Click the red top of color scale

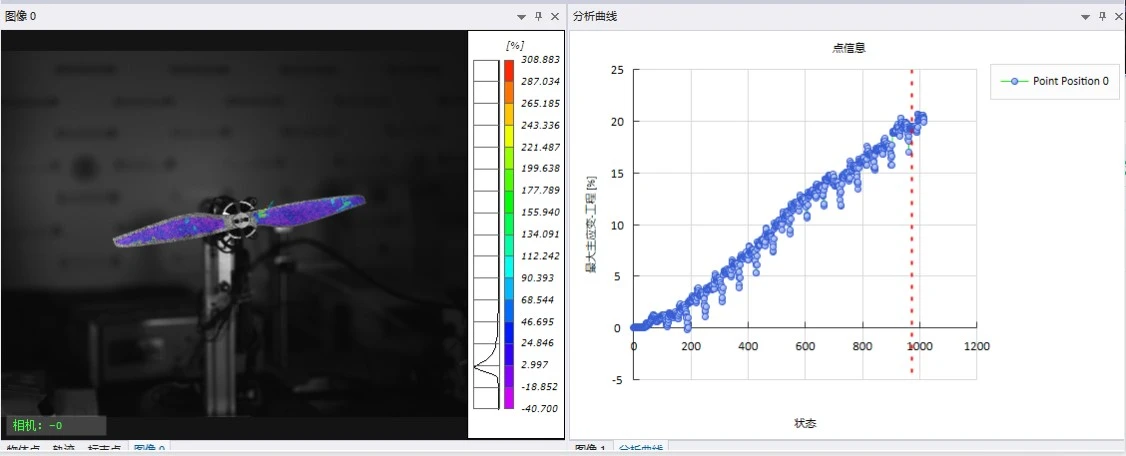pos(508,65)
